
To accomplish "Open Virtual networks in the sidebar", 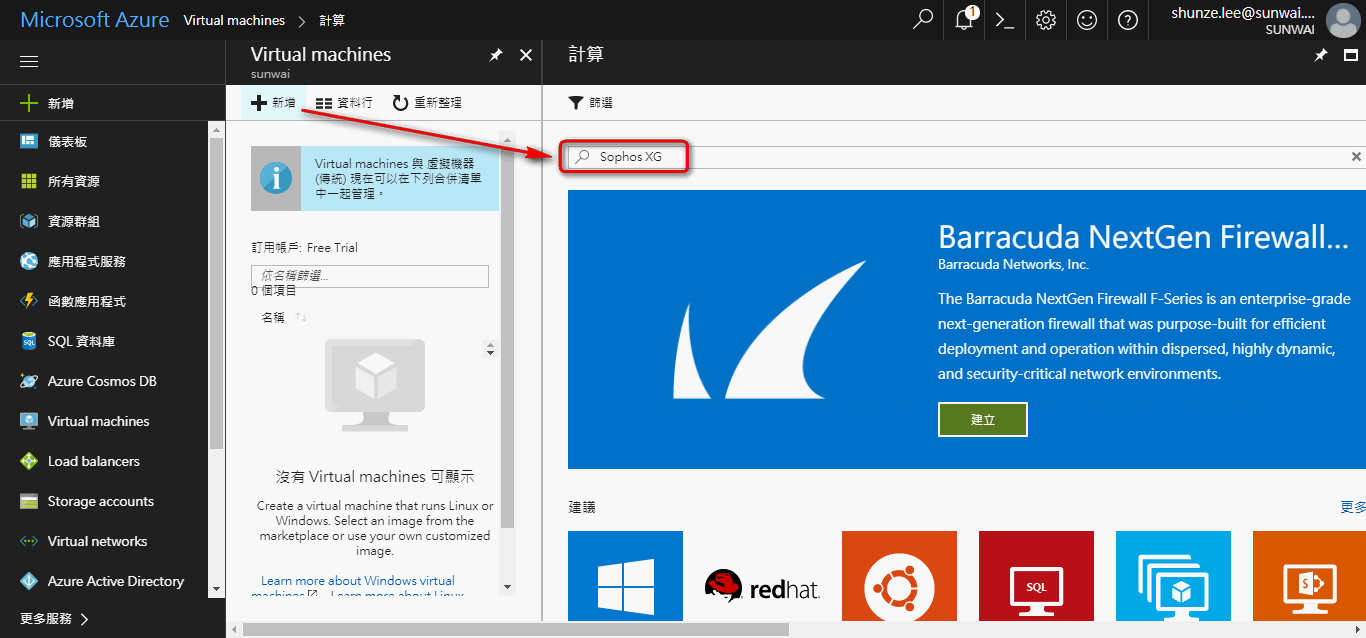I will 105,541.
